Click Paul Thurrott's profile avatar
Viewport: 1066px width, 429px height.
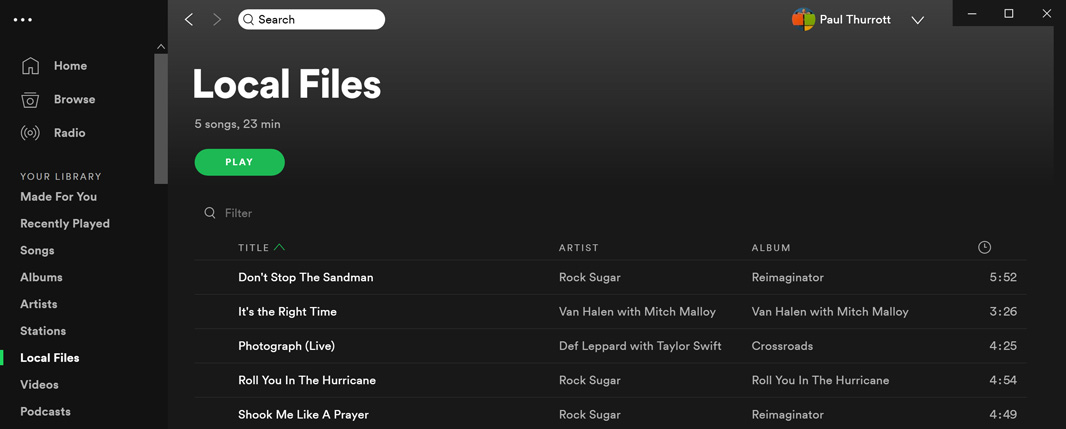coord(803,20)
